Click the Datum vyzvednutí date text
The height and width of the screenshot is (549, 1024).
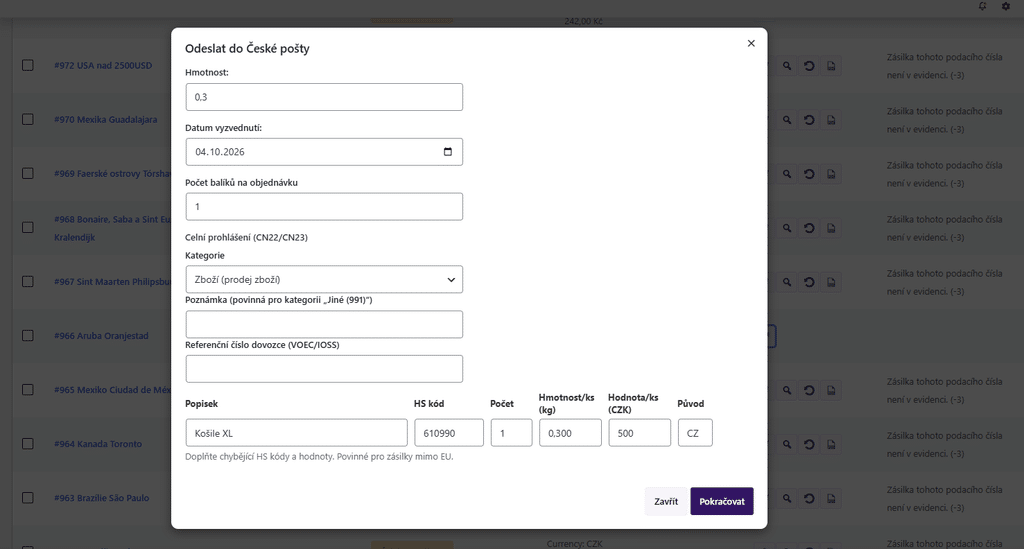pos(220,151)
